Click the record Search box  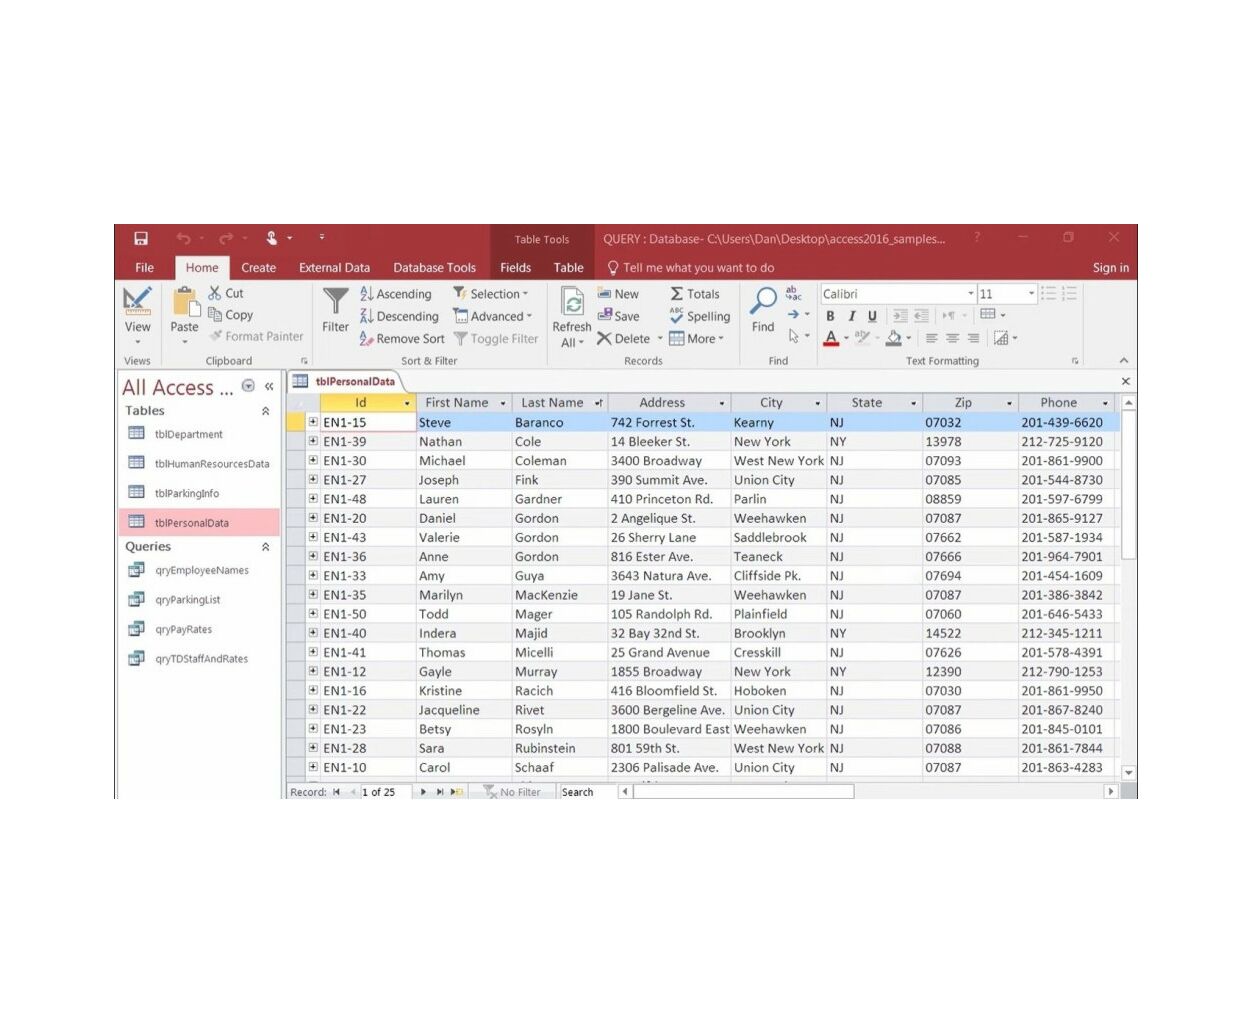(x=585, y=792)
